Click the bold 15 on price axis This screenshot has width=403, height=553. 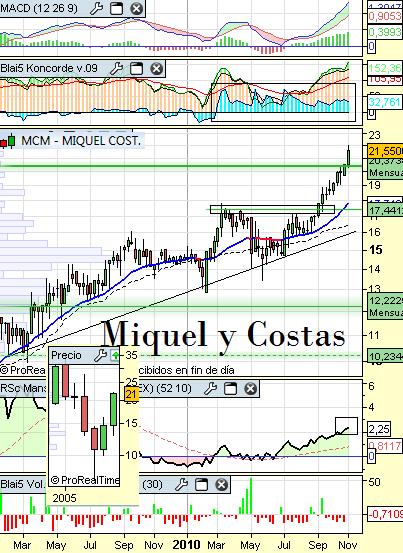[x=376, y=250]
